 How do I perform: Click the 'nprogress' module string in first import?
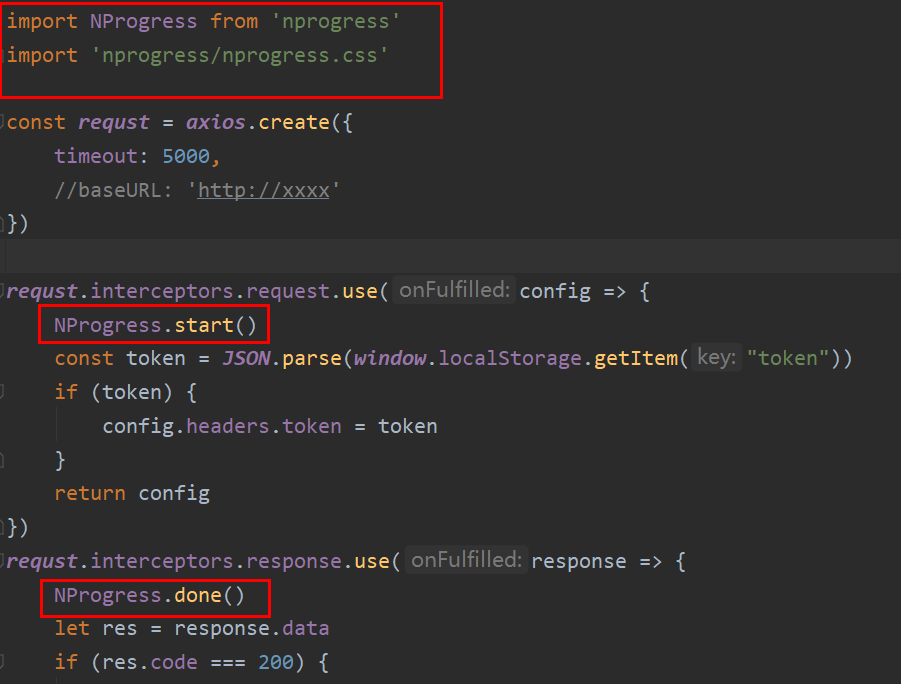point(335,22)
